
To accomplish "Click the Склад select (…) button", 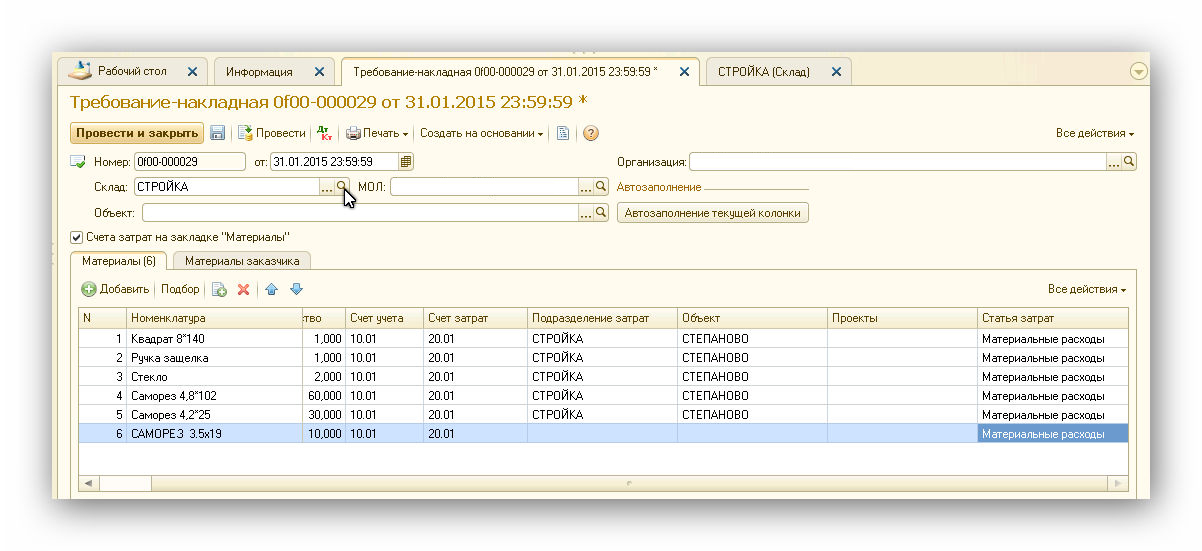I will (x=326, y=186).
